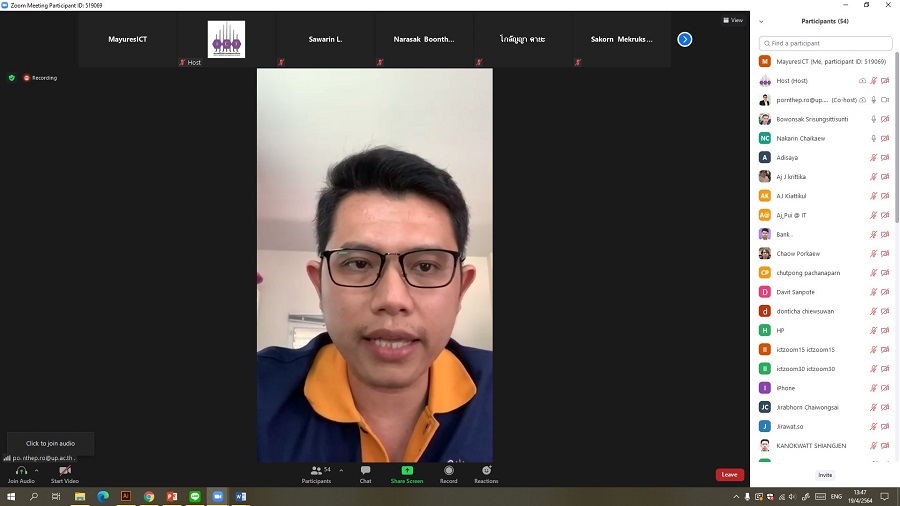Type in Find a participant search field
900x506 pixels.
click(825, 43)
